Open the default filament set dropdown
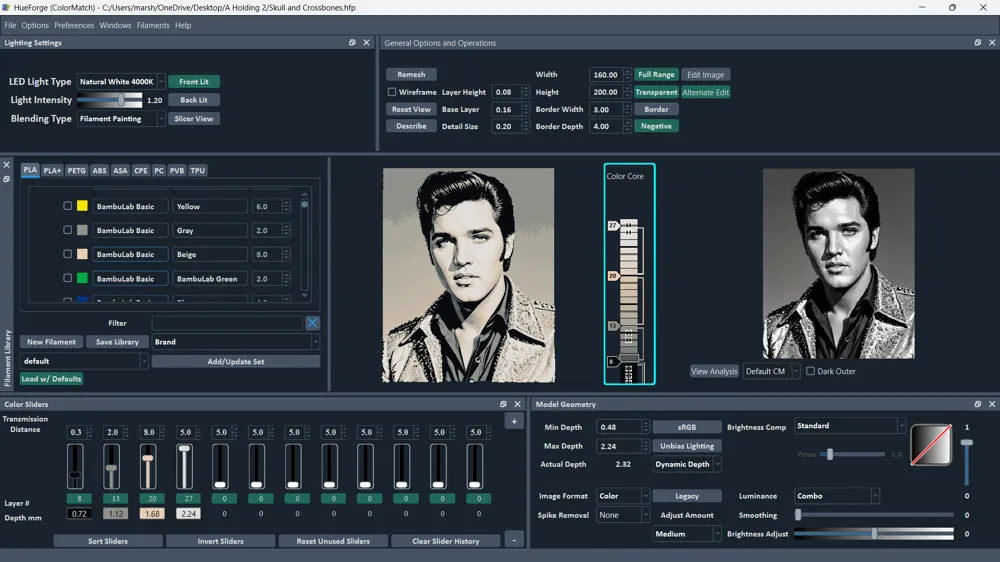 [84, 361]
